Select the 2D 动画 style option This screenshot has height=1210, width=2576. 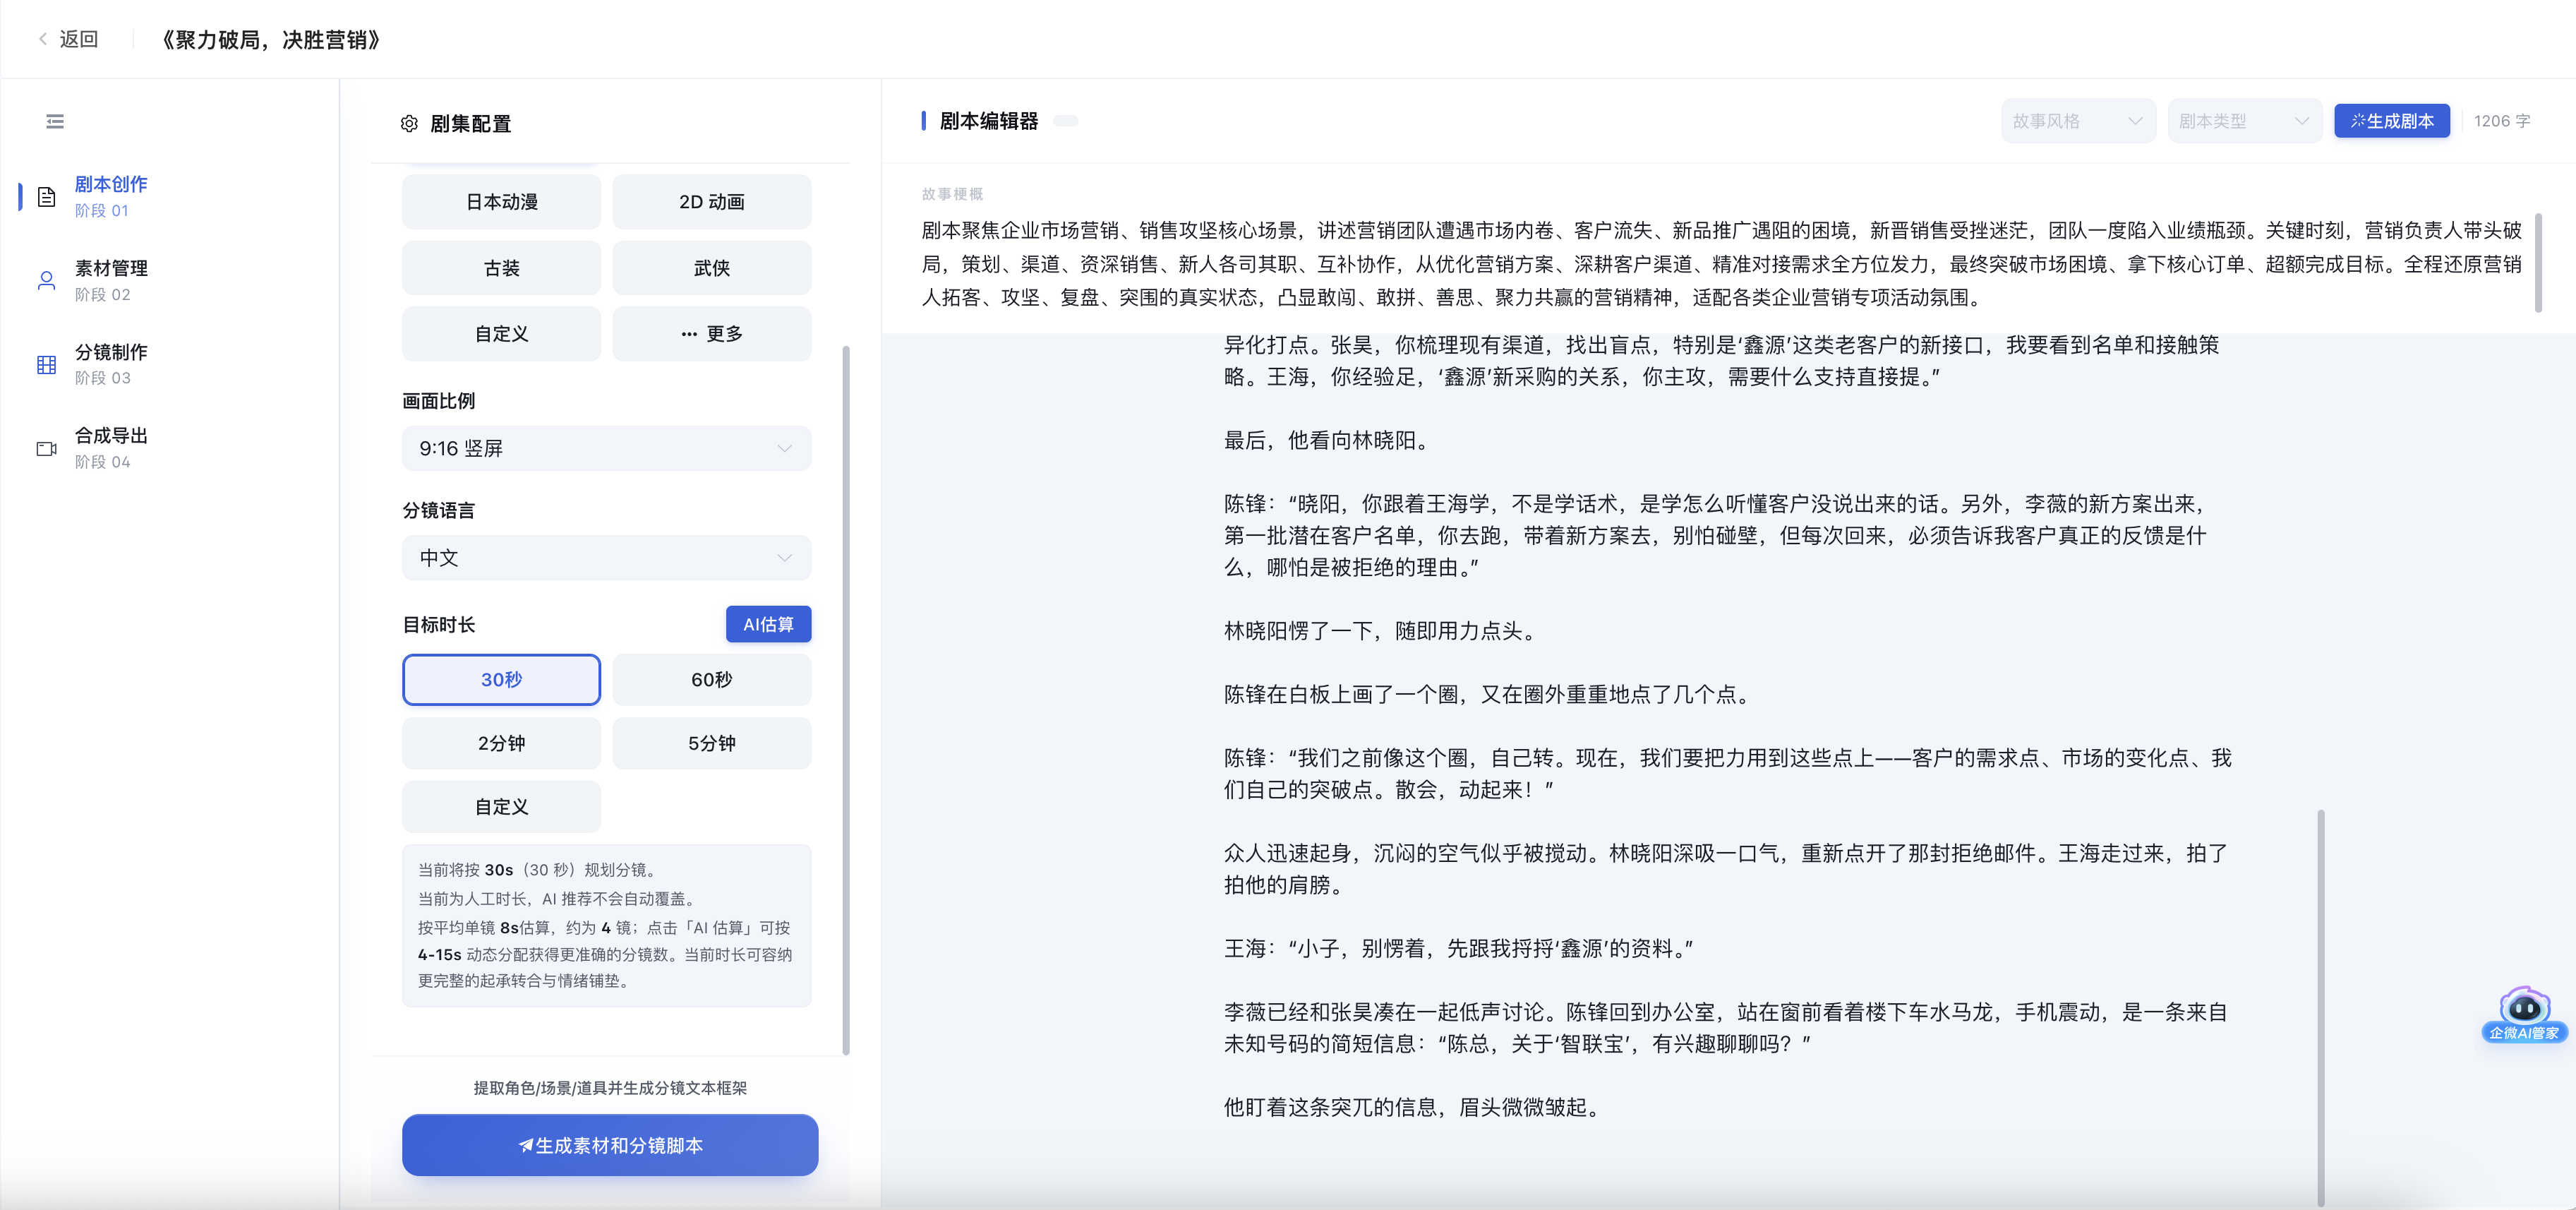711,201
